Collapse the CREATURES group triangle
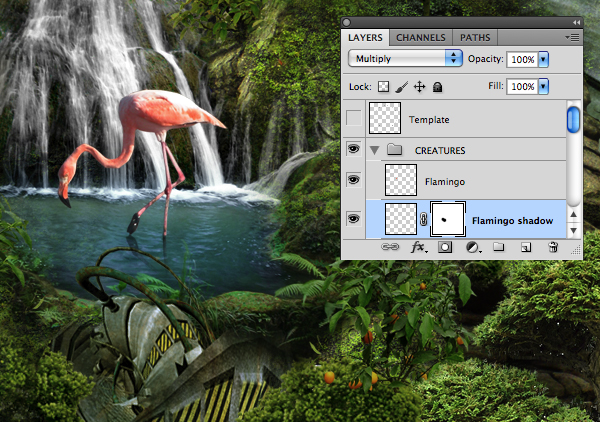This screenshot has width=600, height=422. 375,150
